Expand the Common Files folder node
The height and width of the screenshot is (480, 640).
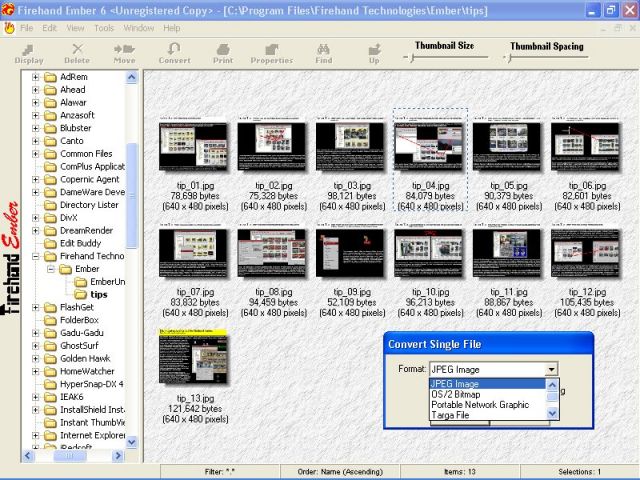click(x=36, y=154)
